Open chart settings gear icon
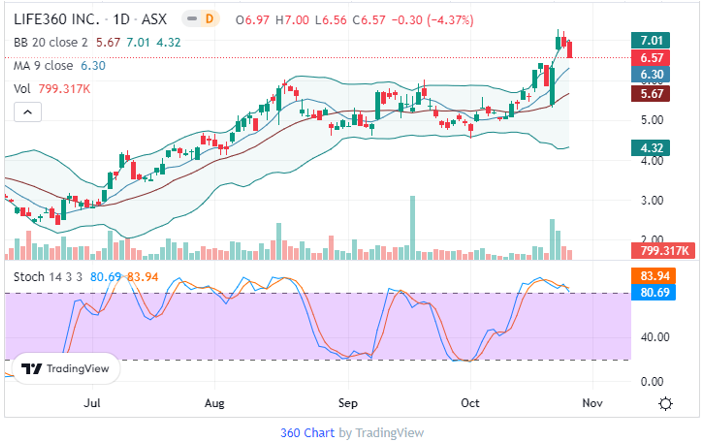Image resolution: width=705 pixels, height=442 pixels. click(666, 403)
